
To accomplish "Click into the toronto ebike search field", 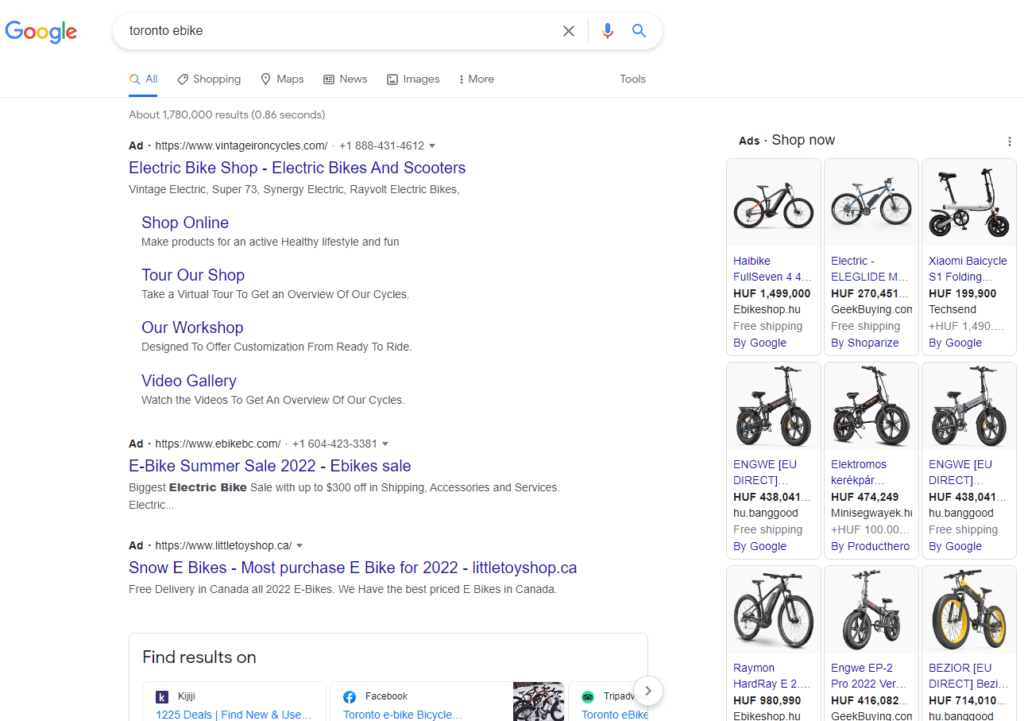I will click(x=340, y=31).
